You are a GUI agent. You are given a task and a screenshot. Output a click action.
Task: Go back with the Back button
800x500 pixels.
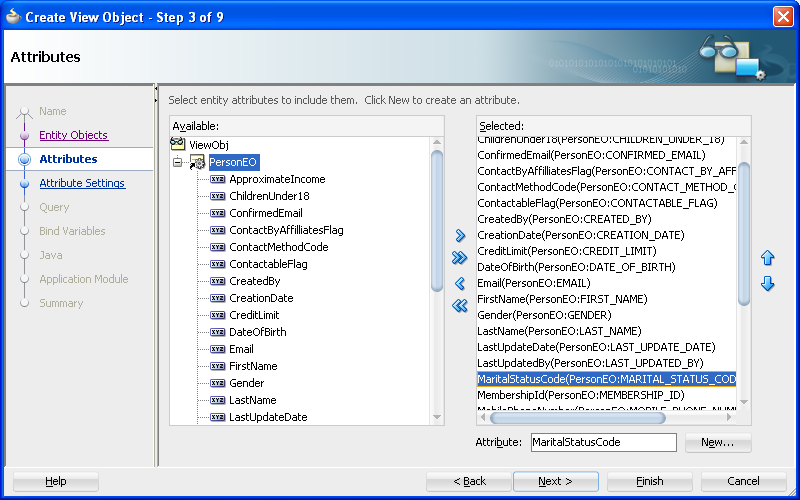click(x=469, y=481)
